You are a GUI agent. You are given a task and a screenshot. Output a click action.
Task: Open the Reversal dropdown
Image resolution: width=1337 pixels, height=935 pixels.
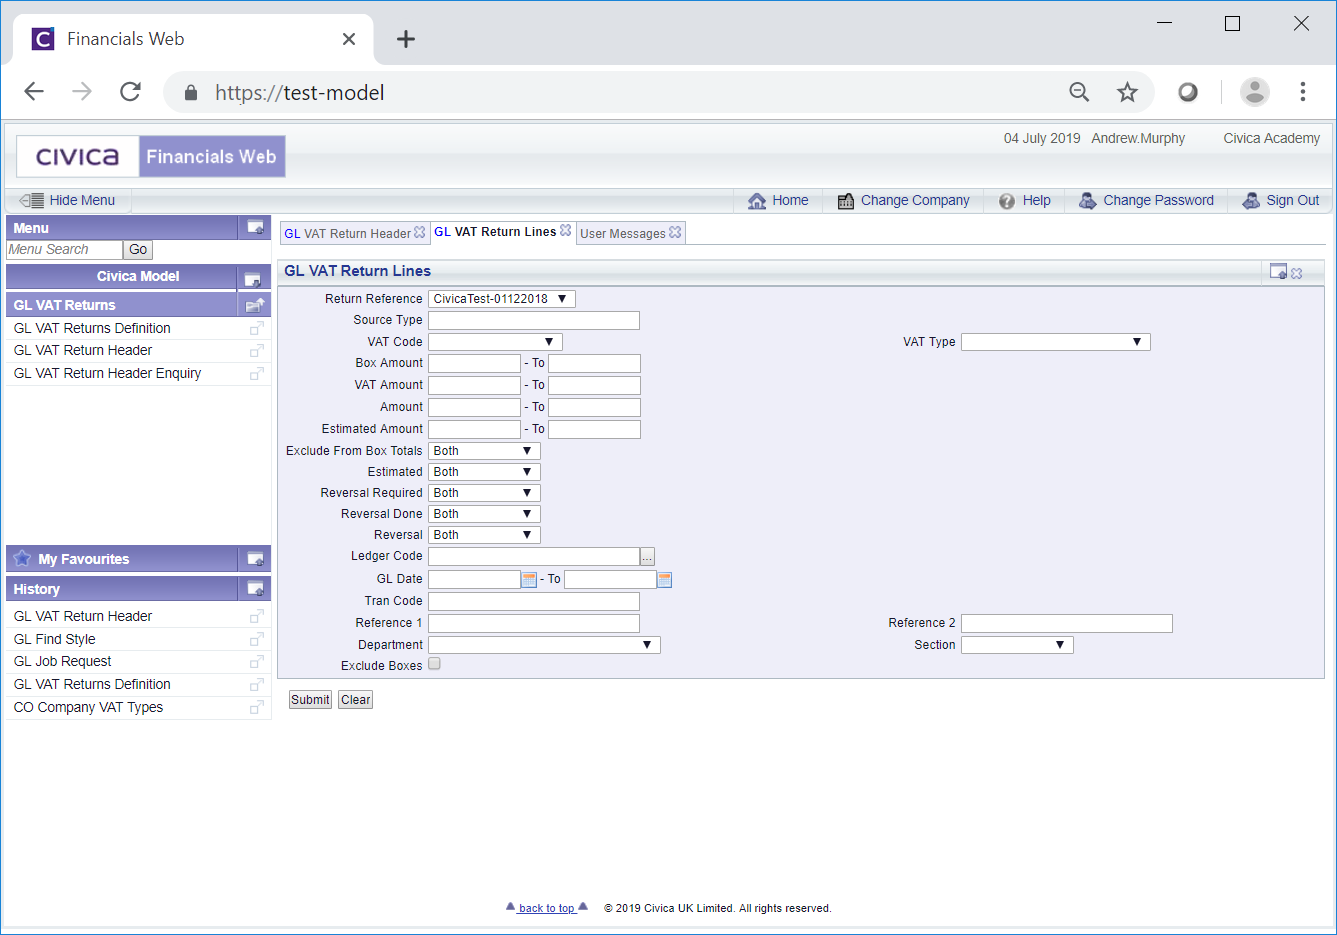click(x=484, y=535)
